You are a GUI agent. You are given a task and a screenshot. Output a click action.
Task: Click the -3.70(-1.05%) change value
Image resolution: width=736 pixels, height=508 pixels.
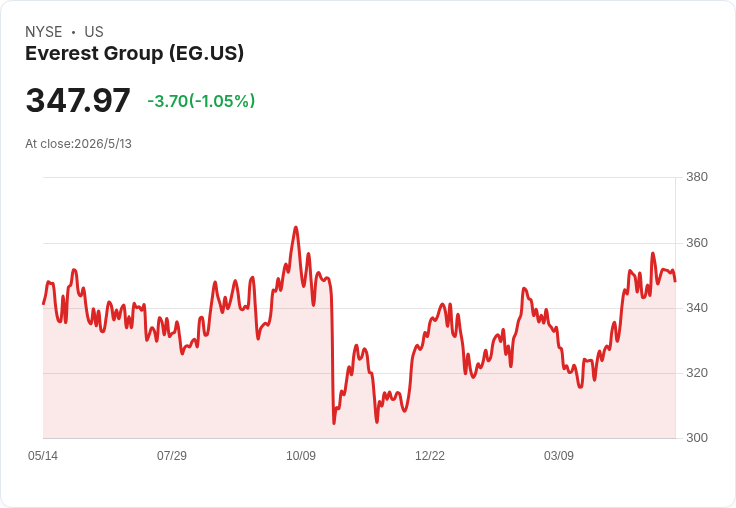click(x=201, y=101)
